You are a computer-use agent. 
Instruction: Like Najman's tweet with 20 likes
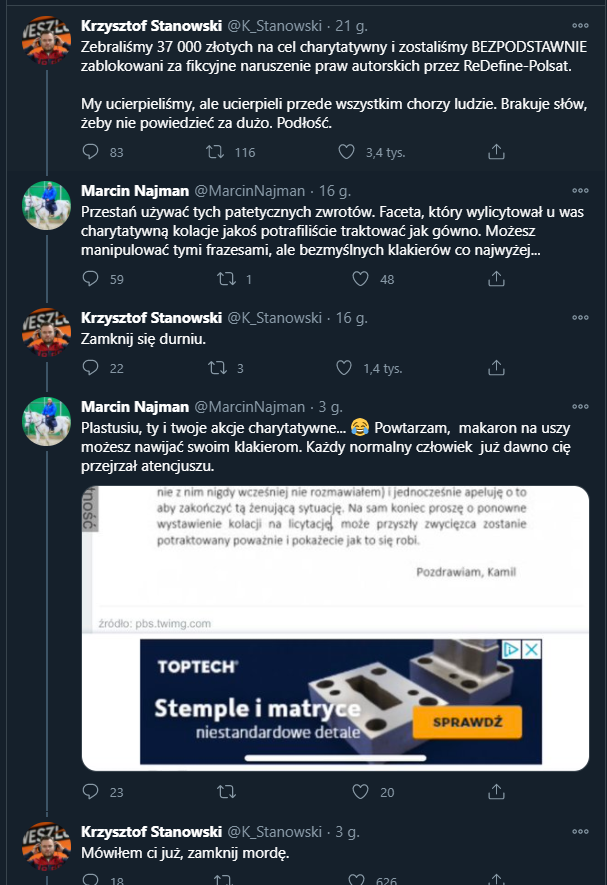coord(346,792)
